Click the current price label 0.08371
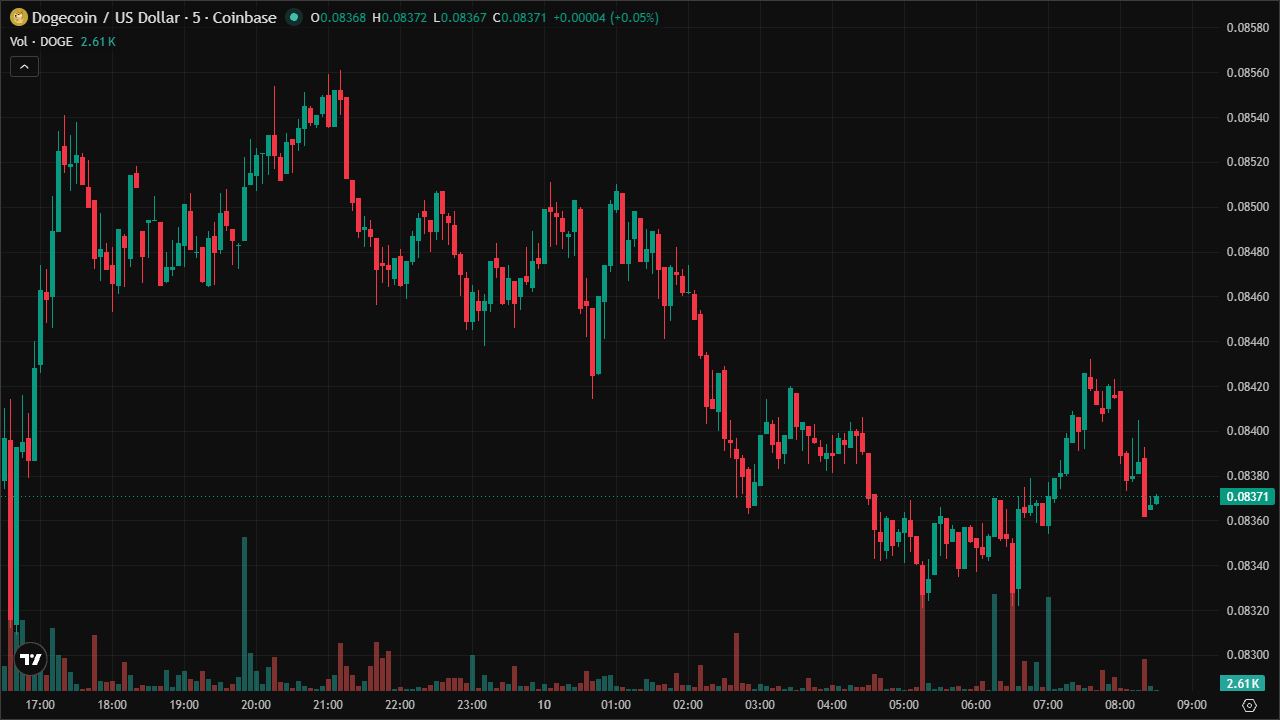This screenshot has height=720, width=1280. (x=1247, y=496)
